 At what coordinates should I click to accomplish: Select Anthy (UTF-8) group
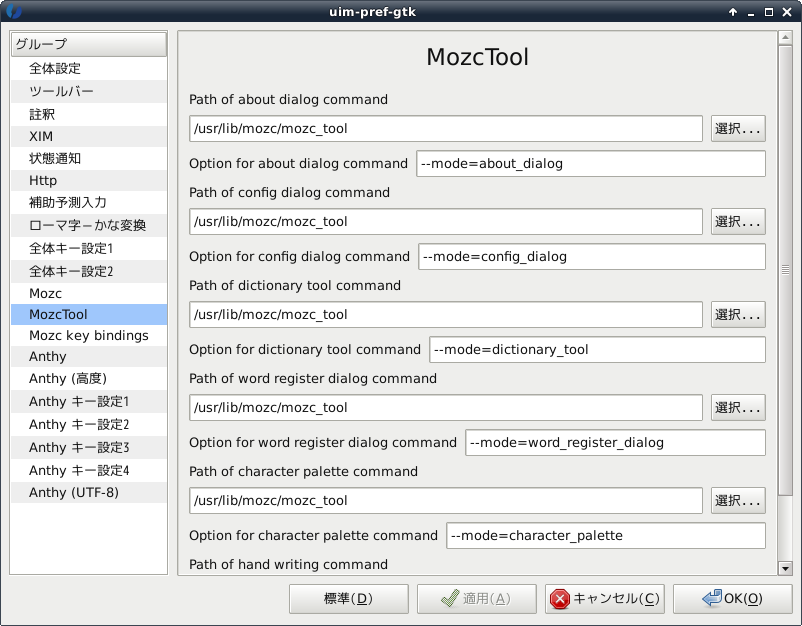(x=88, y=492)
